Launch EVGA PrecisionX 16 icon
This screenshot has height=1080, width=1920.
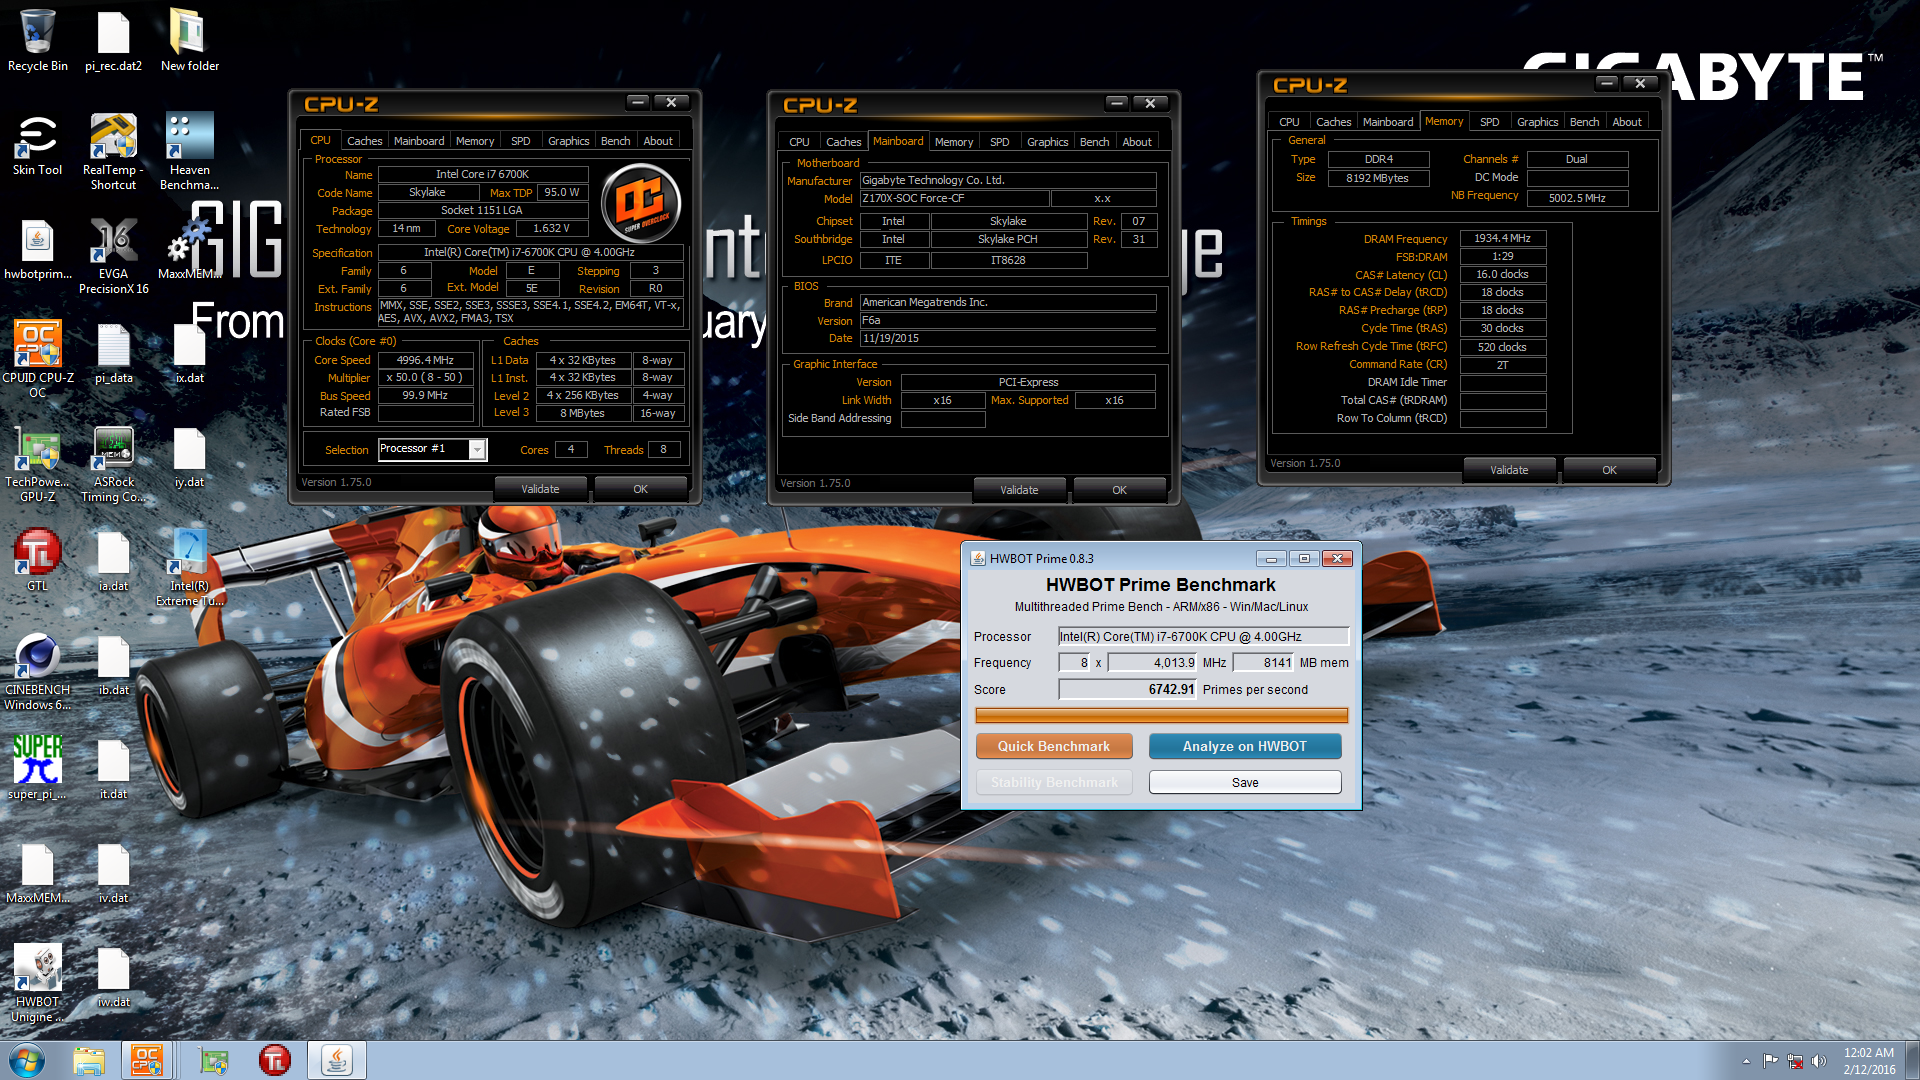(113, 255)
